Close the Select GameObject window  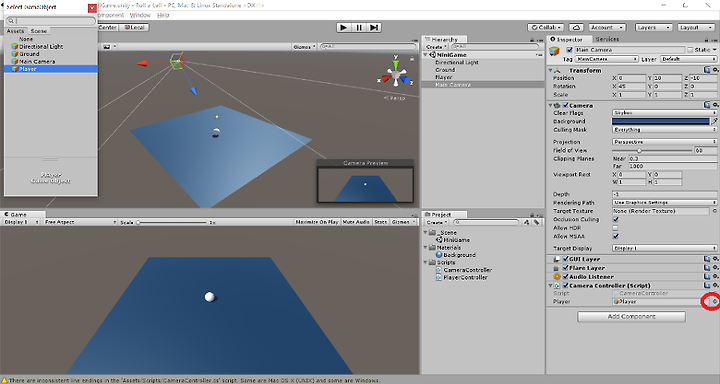coord(92,8)
